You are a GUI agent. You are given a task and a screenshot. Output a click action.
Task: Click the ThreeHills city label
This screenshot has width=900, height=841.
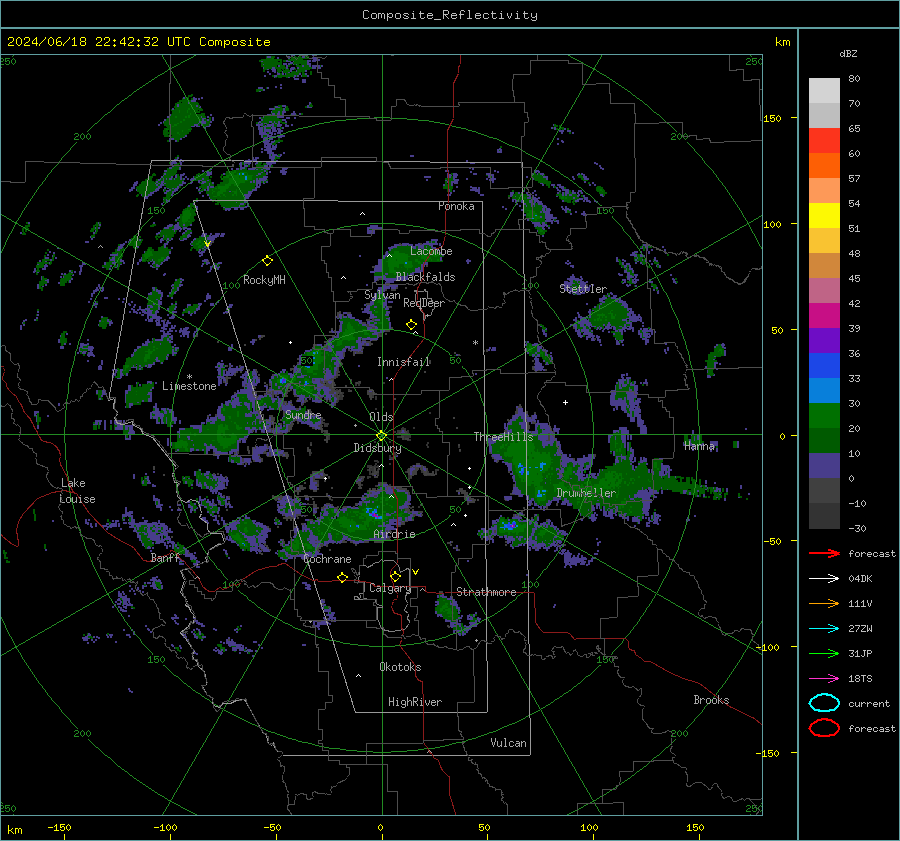coord(503,437)
